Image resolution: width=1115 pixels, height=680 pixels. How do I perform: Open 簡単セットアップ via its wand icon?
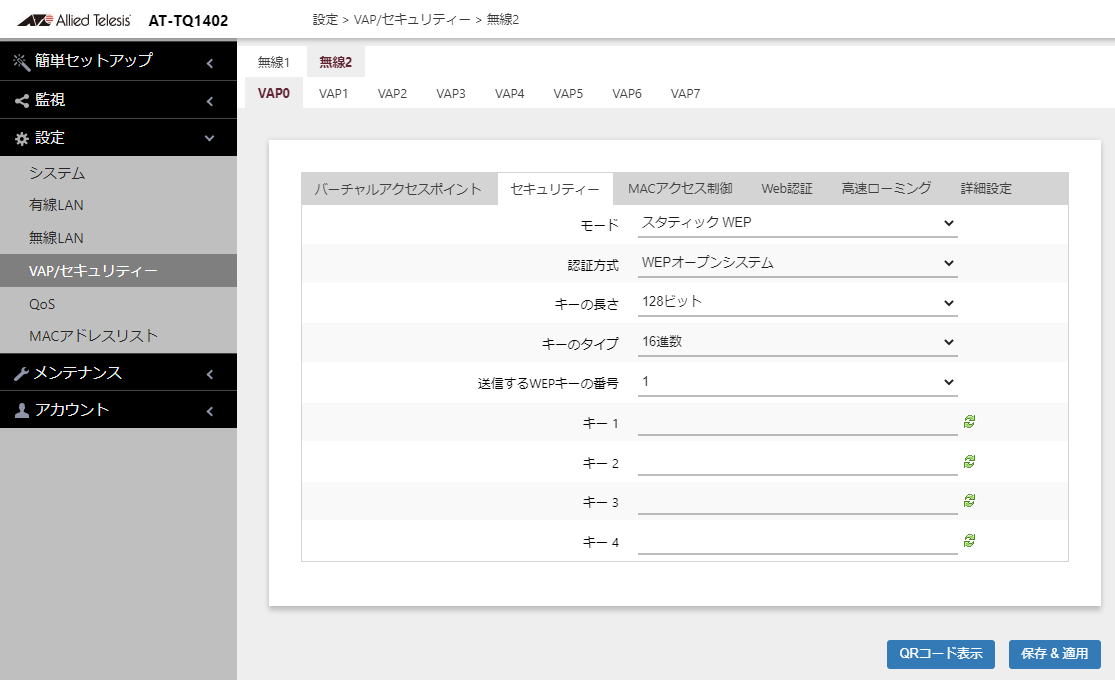(x=21, y=62)
